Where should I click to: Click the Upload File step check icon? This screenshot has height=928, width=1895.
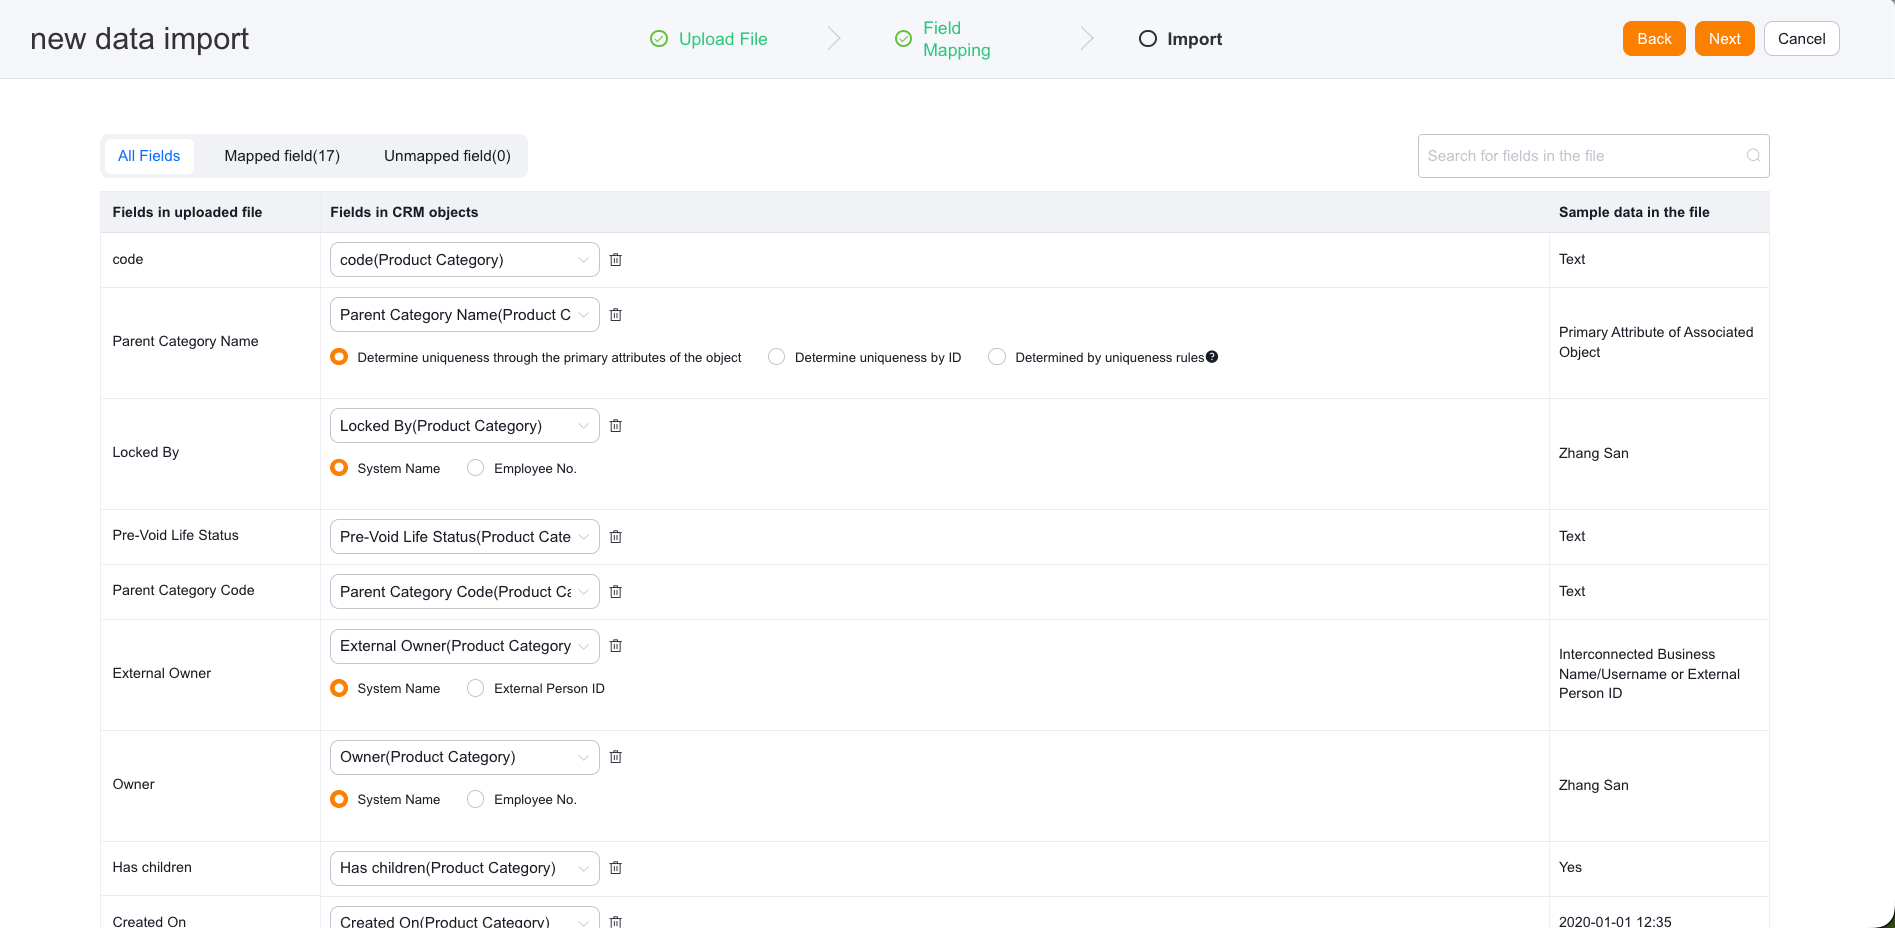click(x=659, y=39)
